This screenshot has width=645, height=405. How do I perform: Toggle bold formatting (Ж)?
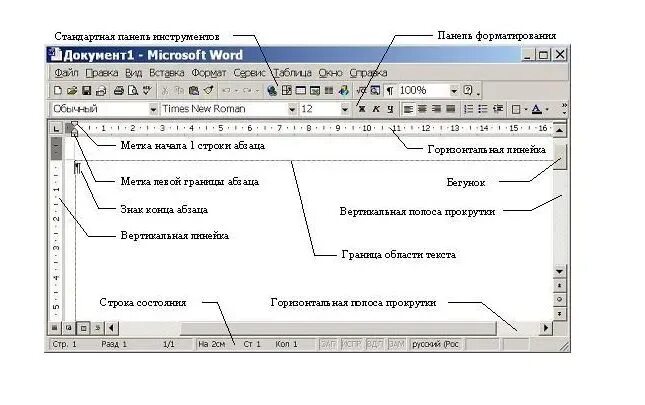pyautogui.click(x=362, y=109)
